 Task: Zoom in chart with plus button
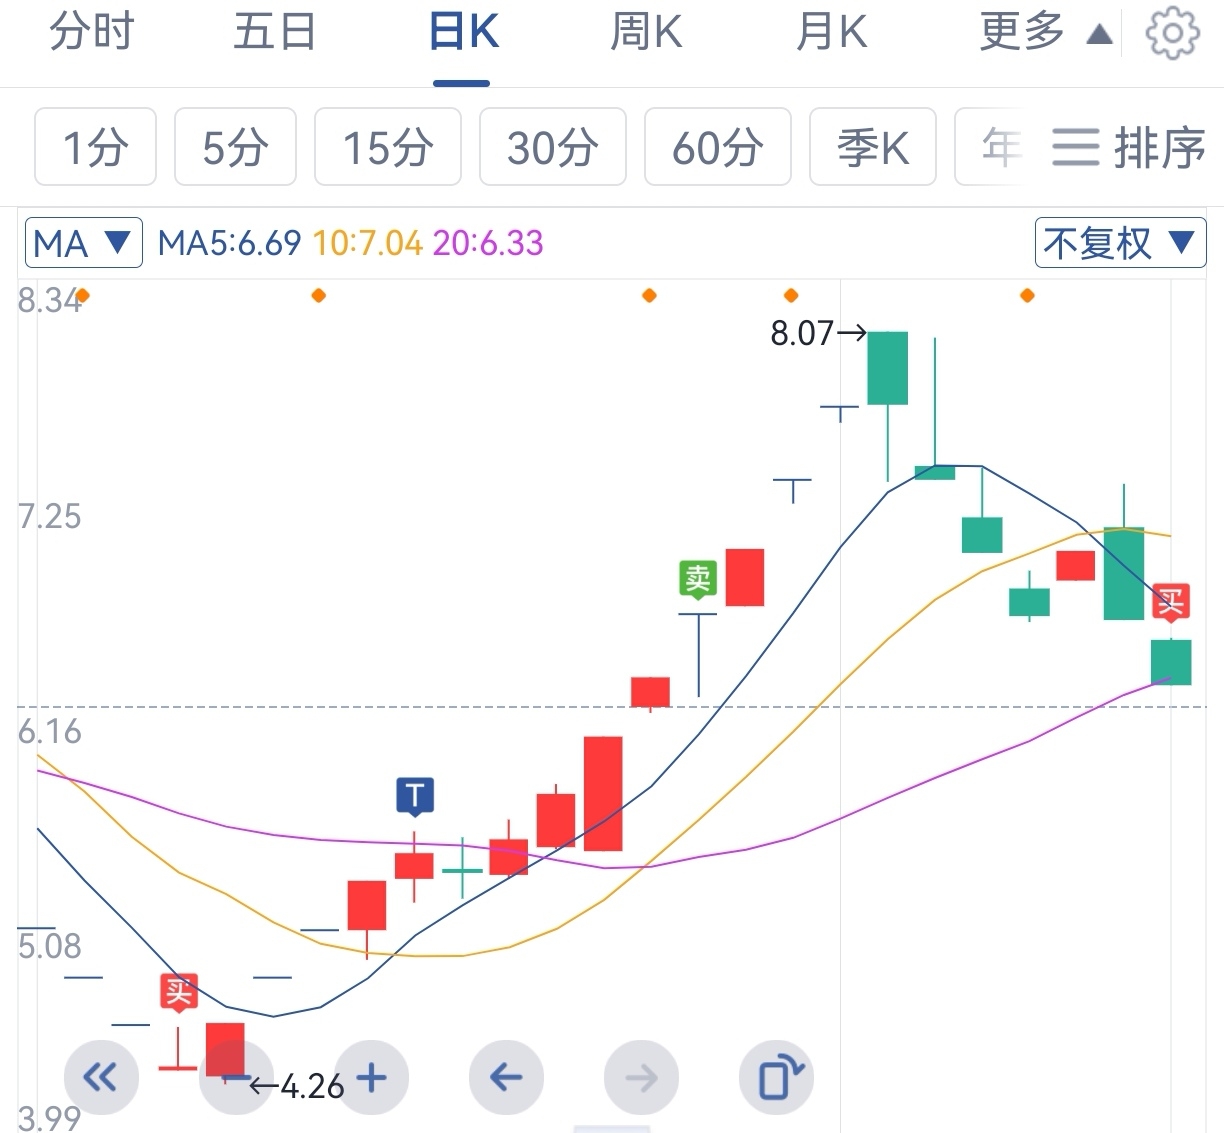tap(371, 1077)
